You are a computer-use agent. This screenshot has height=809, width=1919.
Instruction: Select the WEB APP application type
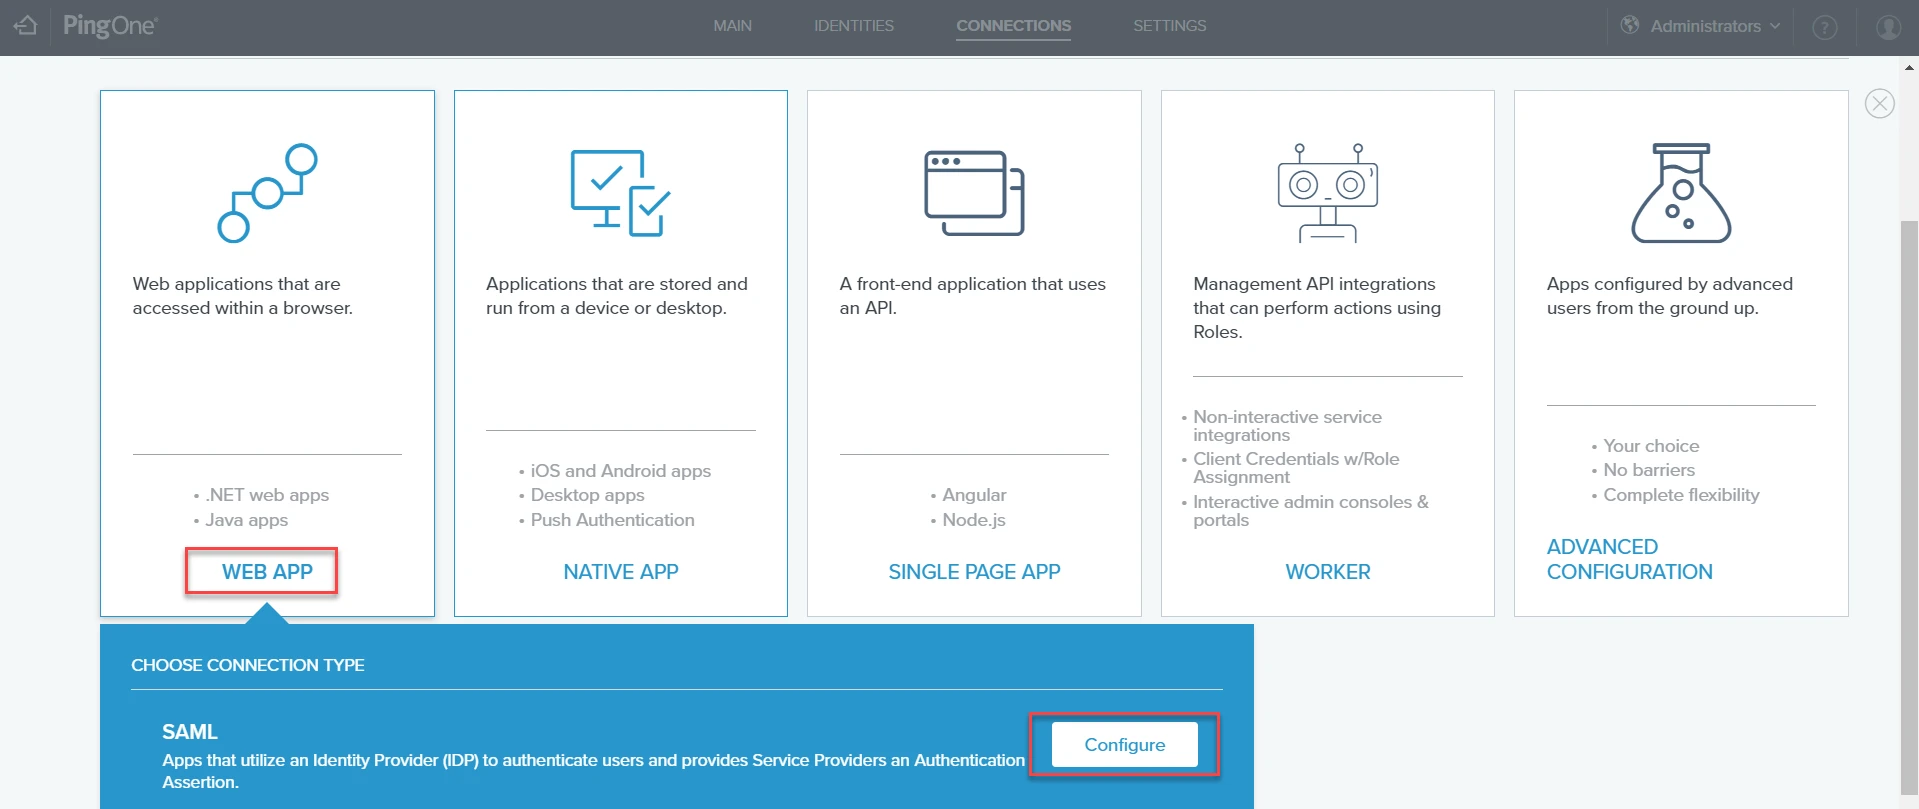point(267,572)
